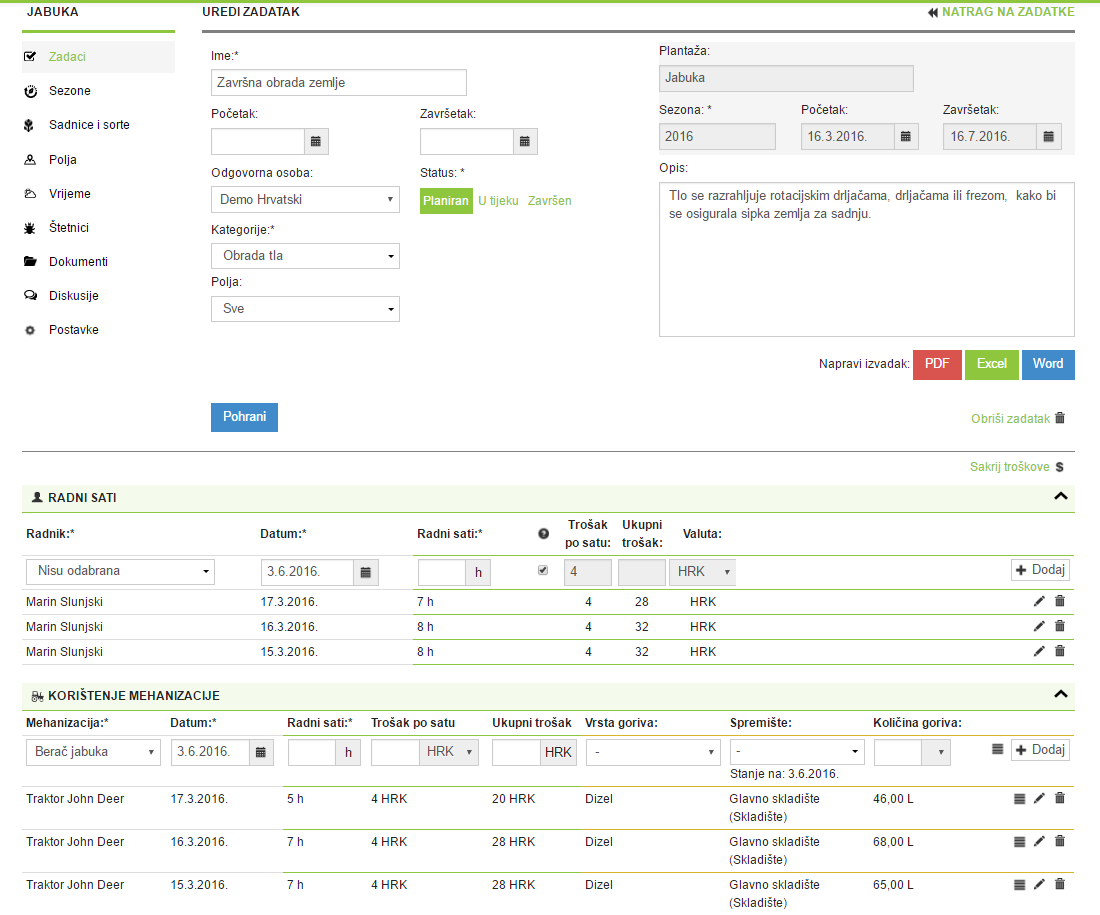This screenshot has width=1100, height=915.
Task: Click the Pohrani save button
Action: [244, 418]
